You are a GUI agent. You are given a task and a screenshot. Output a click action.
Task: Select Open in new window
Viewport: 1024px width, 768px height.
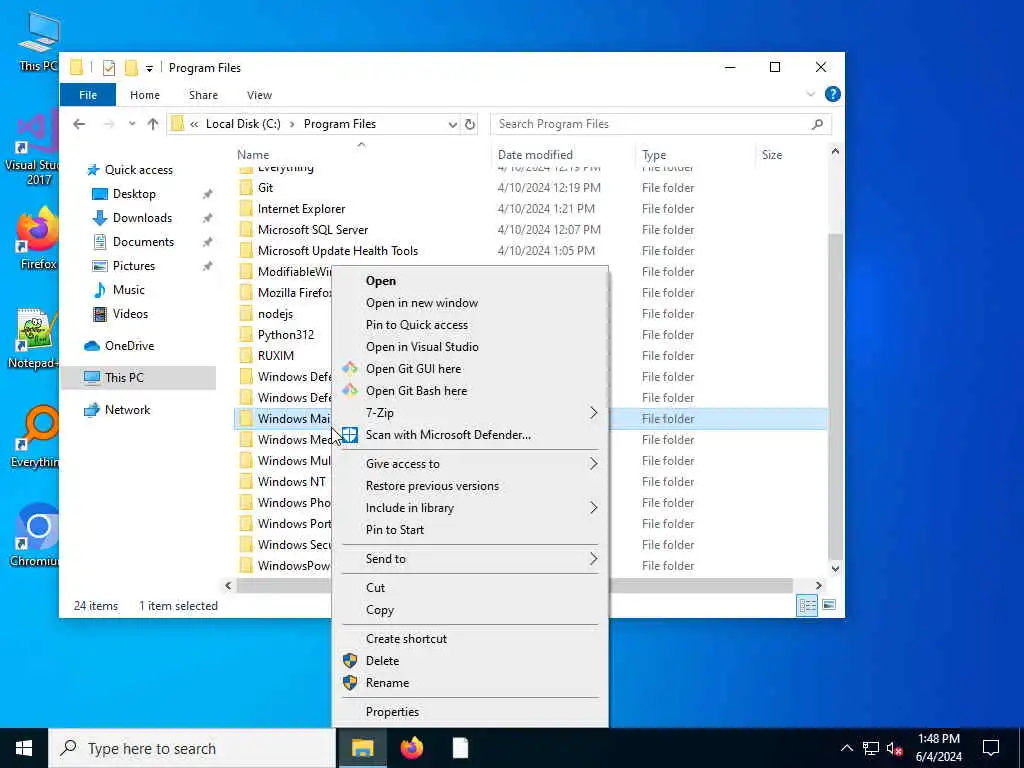pos(422,303)
